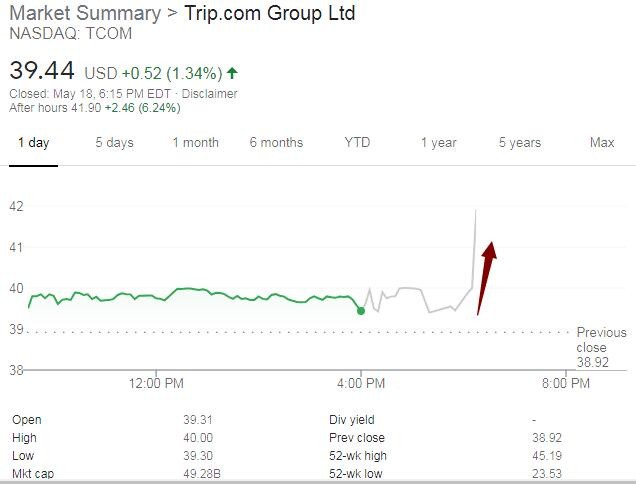Switch to the 1 day tab

33,143
